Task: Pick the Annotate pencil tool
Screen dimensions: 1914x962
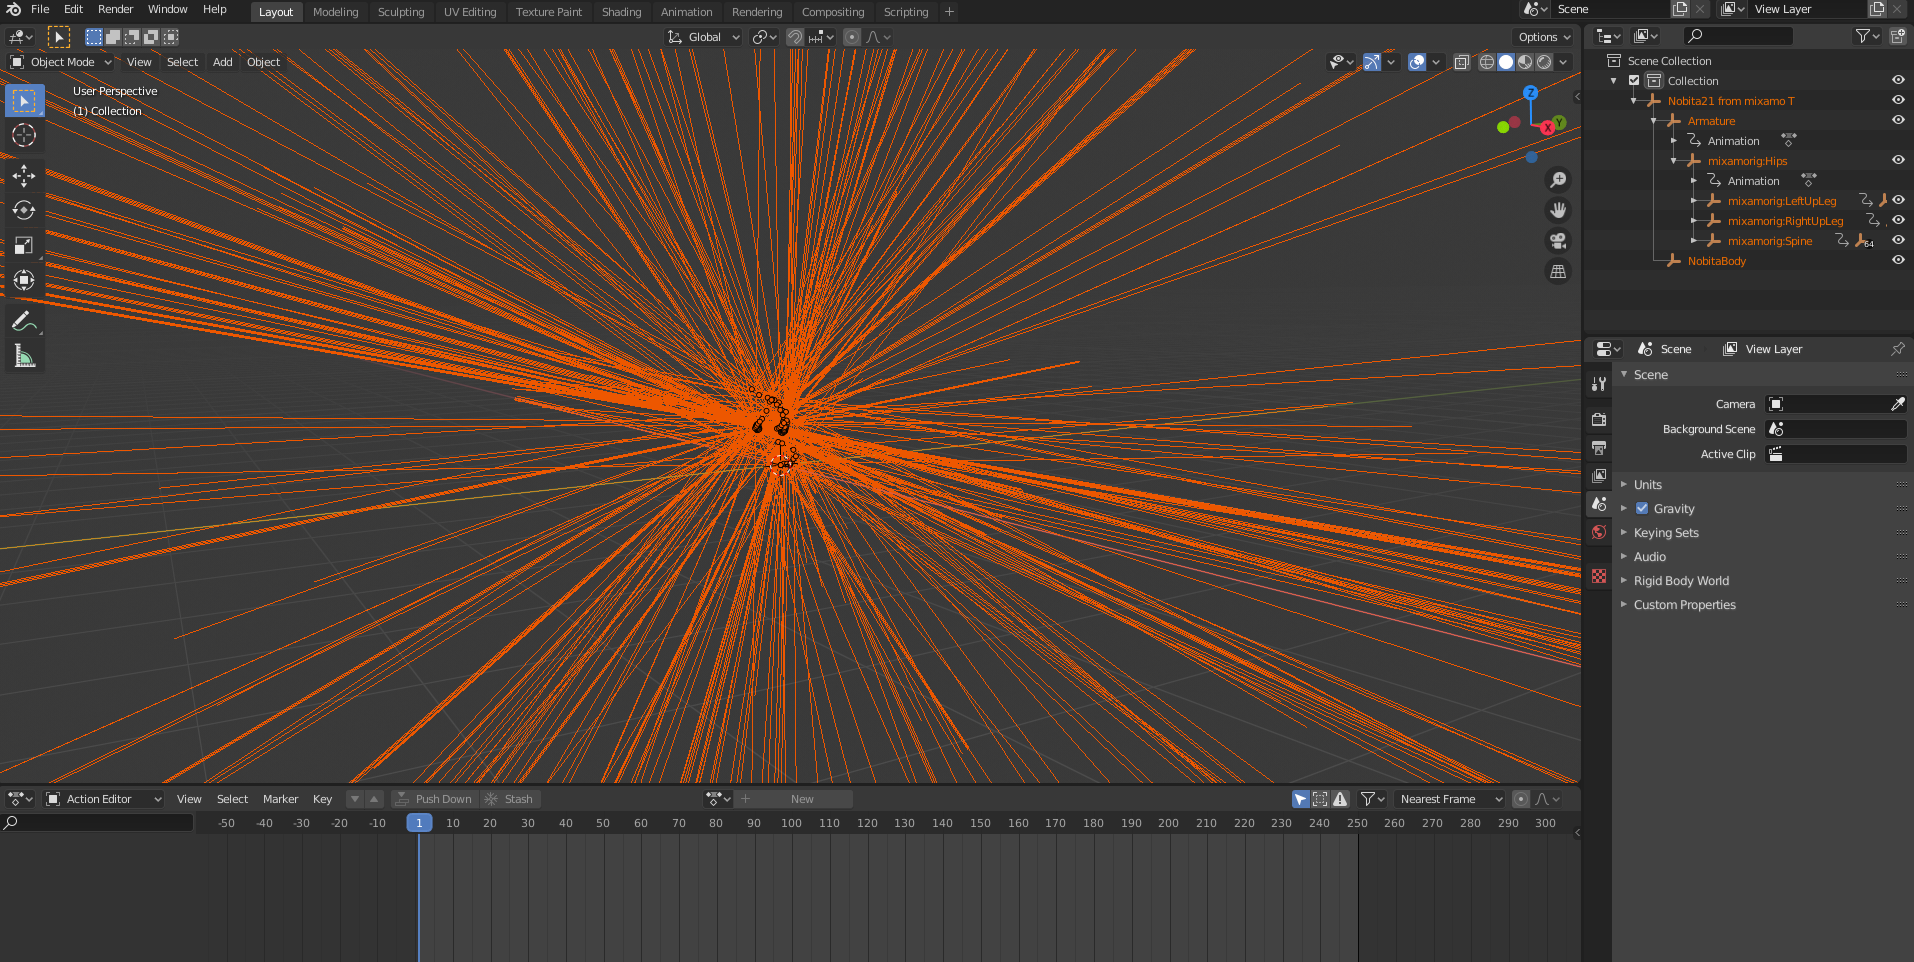Action: (24, 322)
